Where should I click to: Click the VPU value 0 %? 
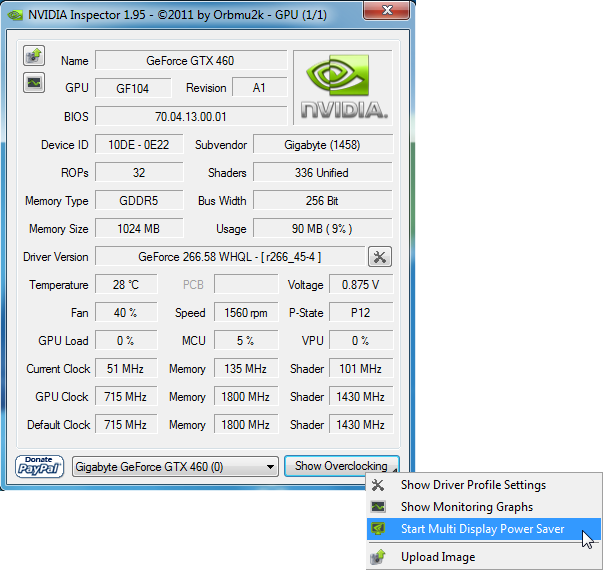361,341
